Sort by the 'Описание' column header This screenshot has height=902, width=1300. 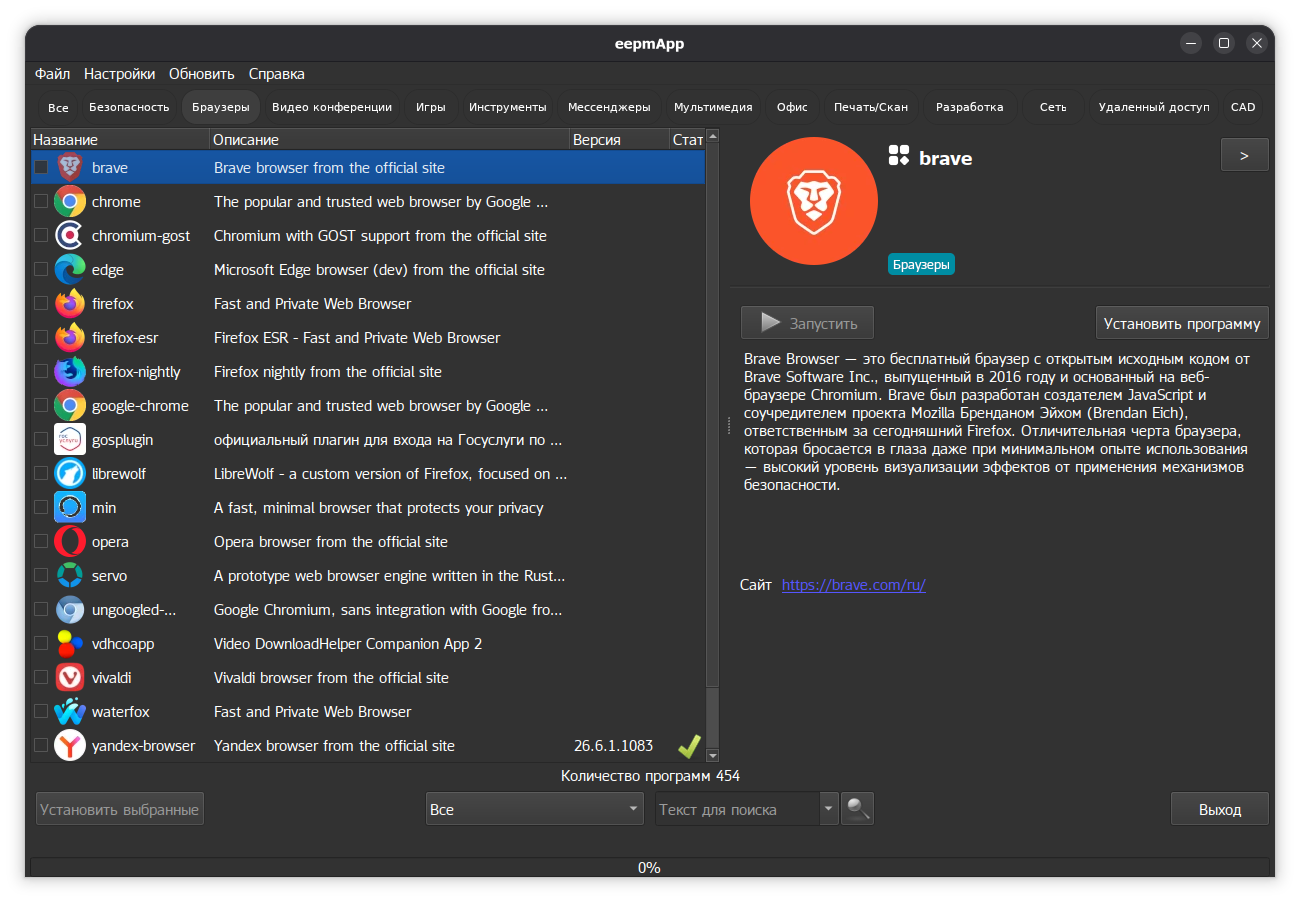[389, 140]
